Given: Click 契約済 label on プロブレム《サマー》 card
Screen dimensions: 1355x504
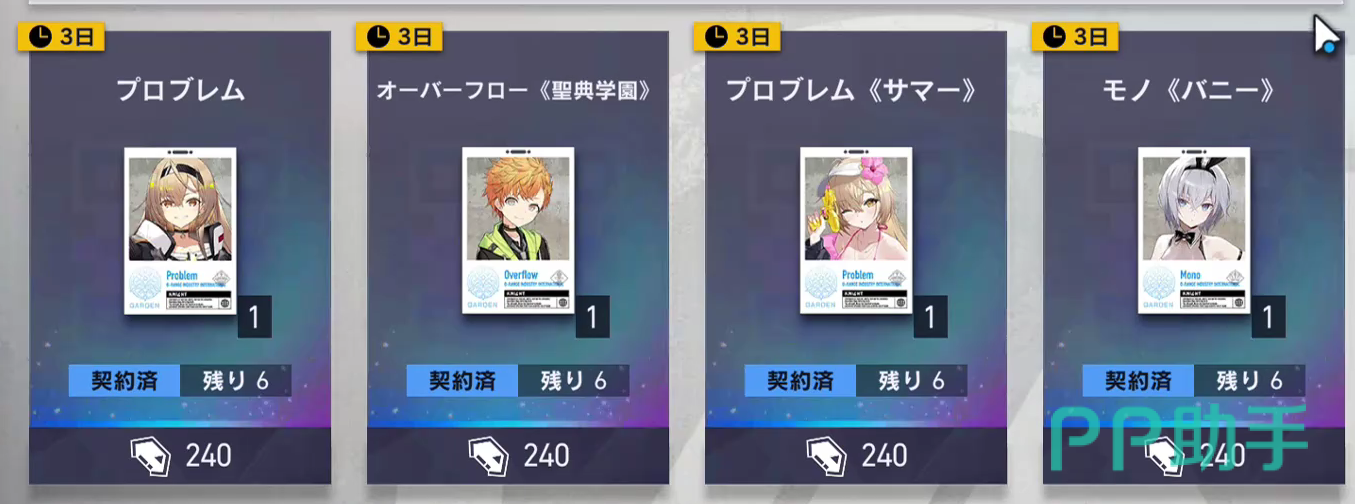Looking at the screenshot, I should [x=801, y=381].
